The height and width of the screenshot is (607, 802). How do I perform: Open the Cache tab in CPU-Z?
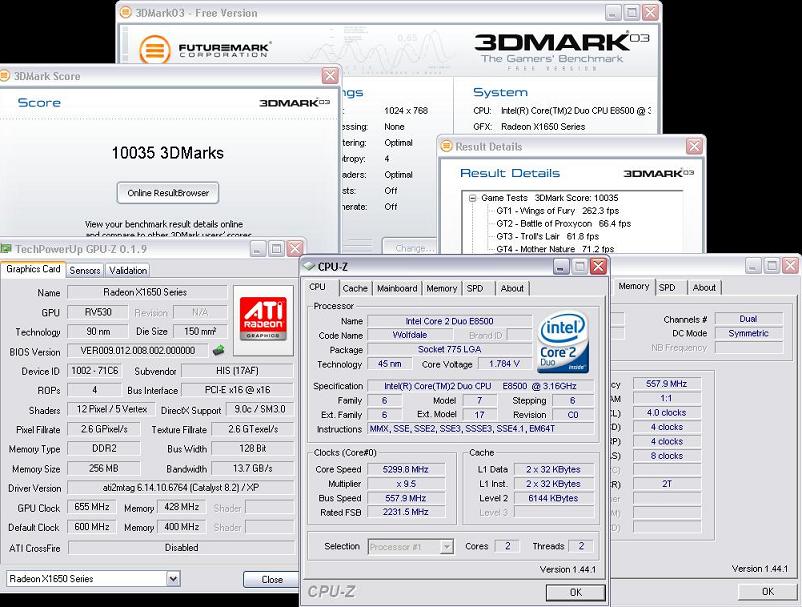click(x=355, y=288)
